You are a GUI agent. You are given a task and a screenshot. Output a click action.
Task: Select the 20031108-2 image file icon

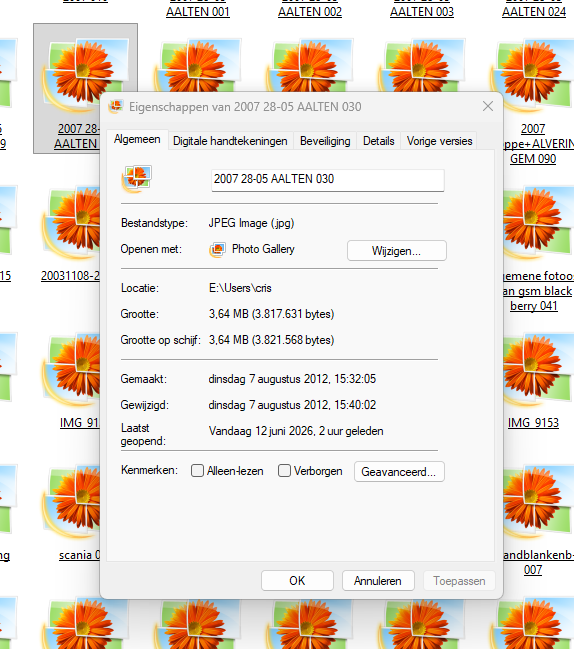click(x=71, y=224)
